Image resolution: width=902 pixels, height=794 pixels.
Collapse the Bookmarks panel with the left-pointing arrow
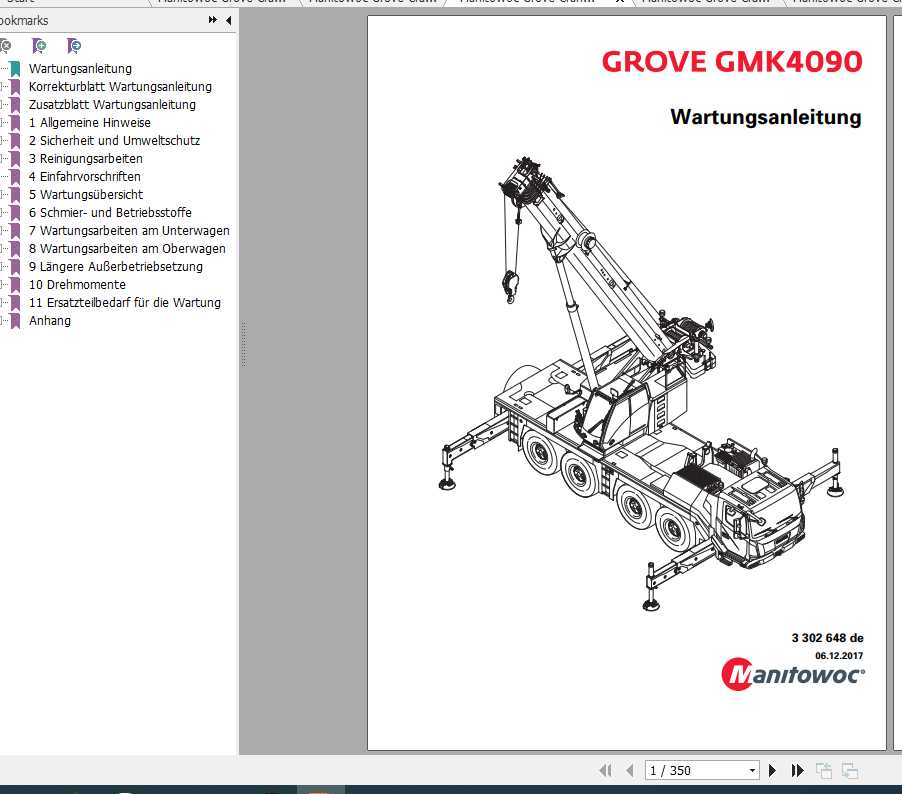(x=228, y=19)
